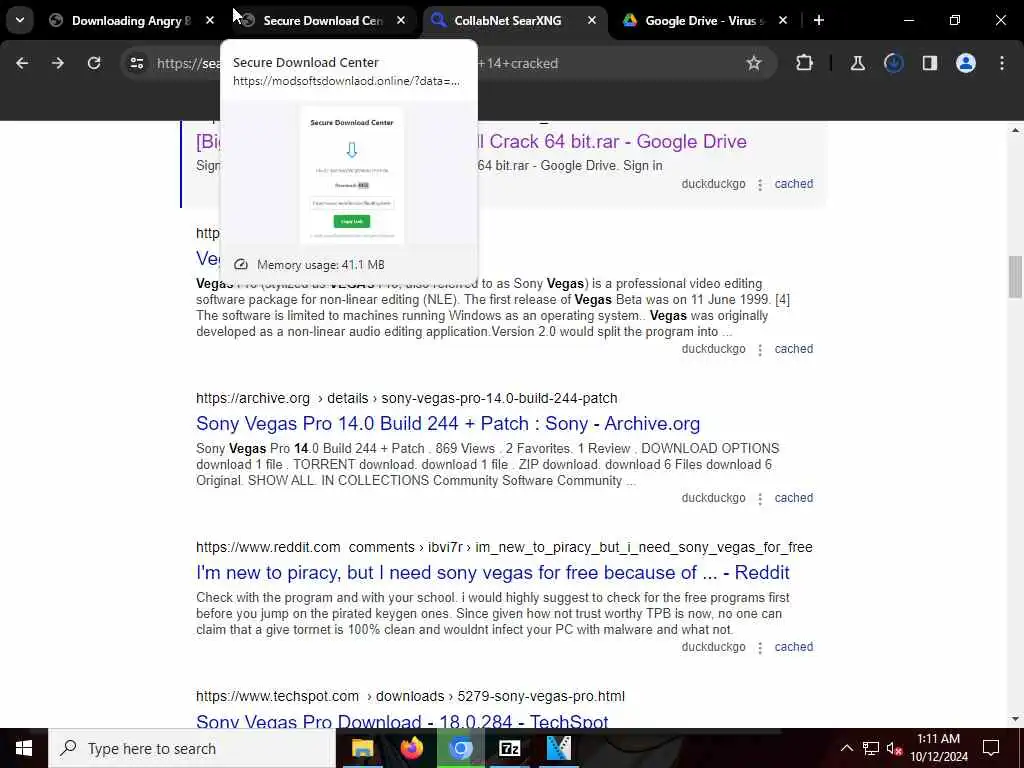1024x768 pixels.
Task: Open the network status tray icon
Action: click(x=871, y=748)
